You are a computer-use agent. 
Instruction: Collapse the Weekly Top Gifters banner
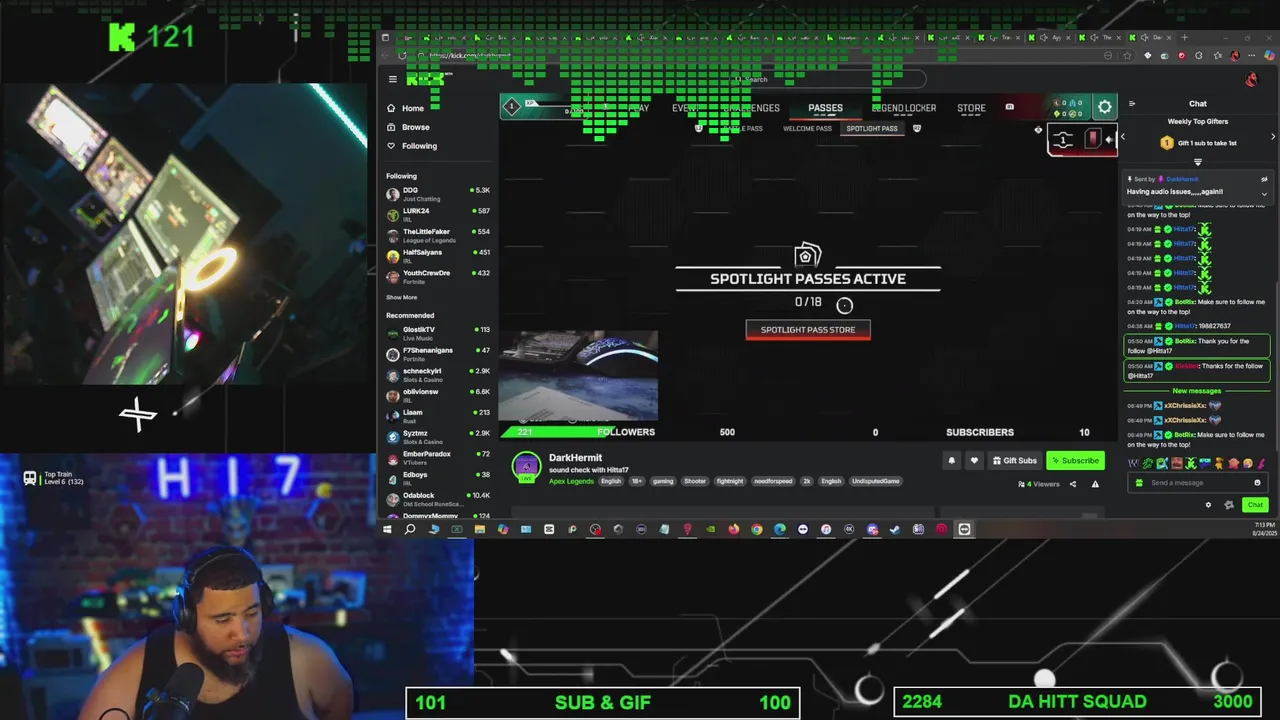coord(1198,162)
